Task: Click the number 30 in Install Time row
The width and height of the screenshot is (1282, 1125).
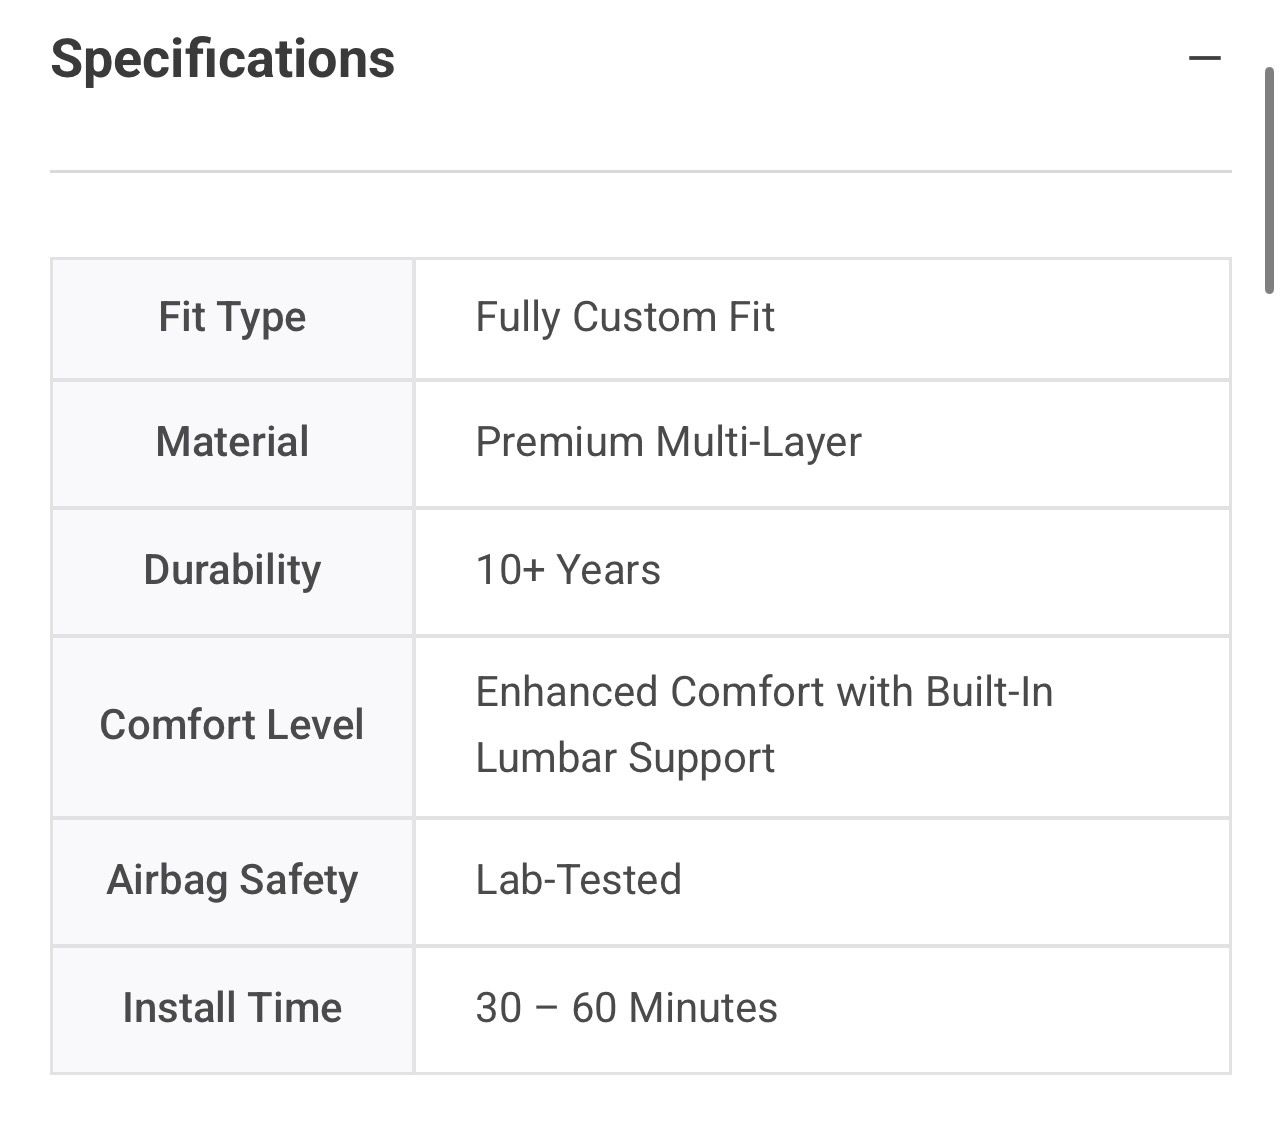Action: (498, 1008)
